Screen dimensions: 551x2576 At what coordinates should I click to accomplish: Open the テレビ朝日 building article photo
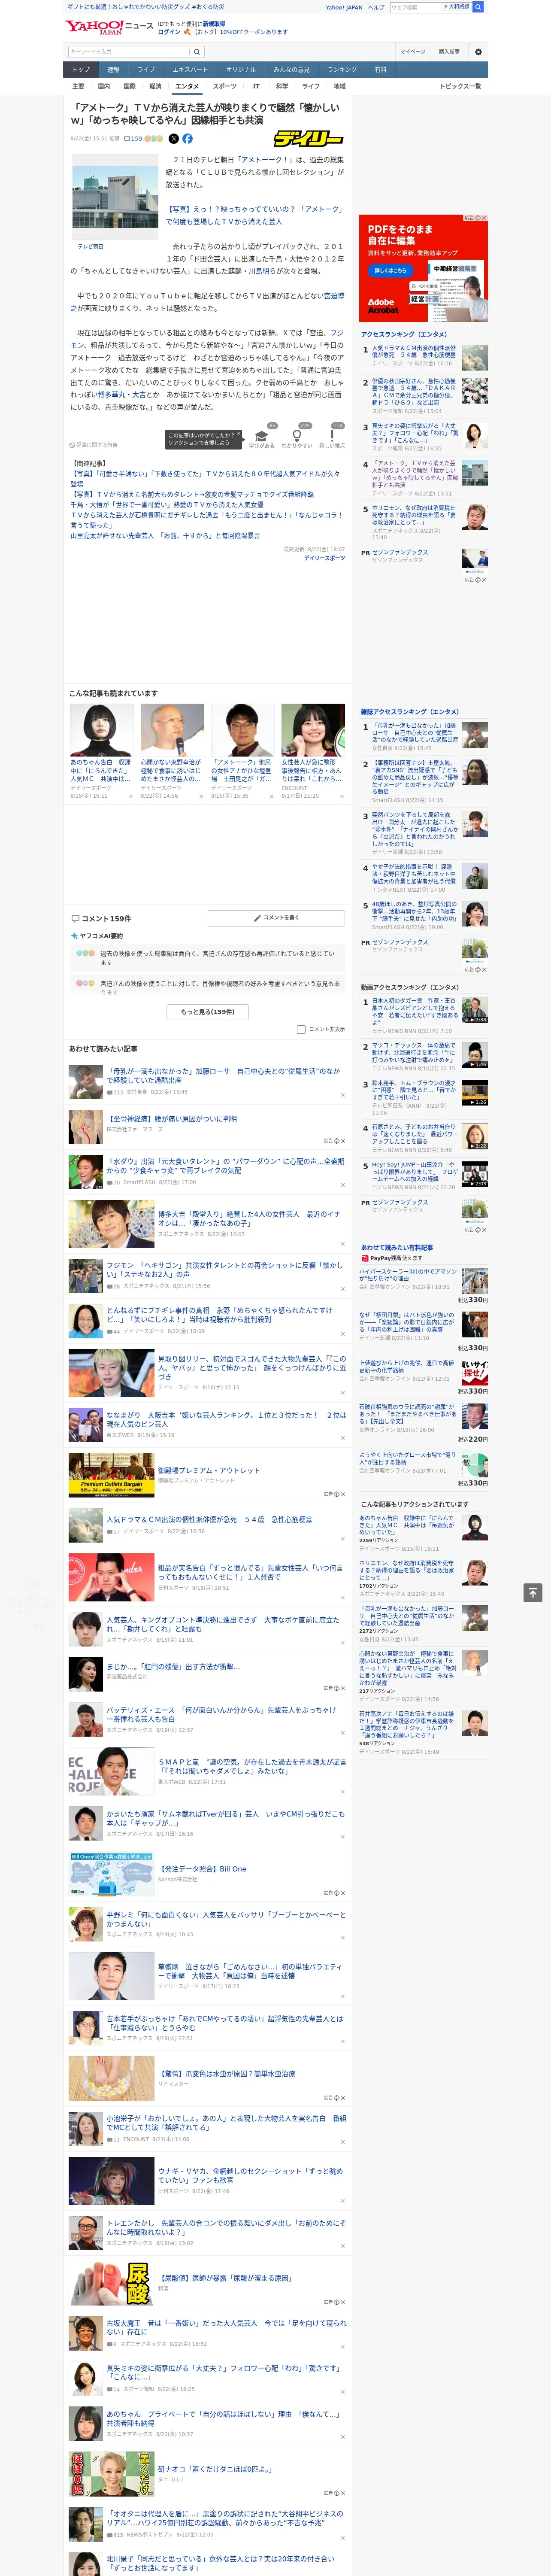tap(115, 198)
